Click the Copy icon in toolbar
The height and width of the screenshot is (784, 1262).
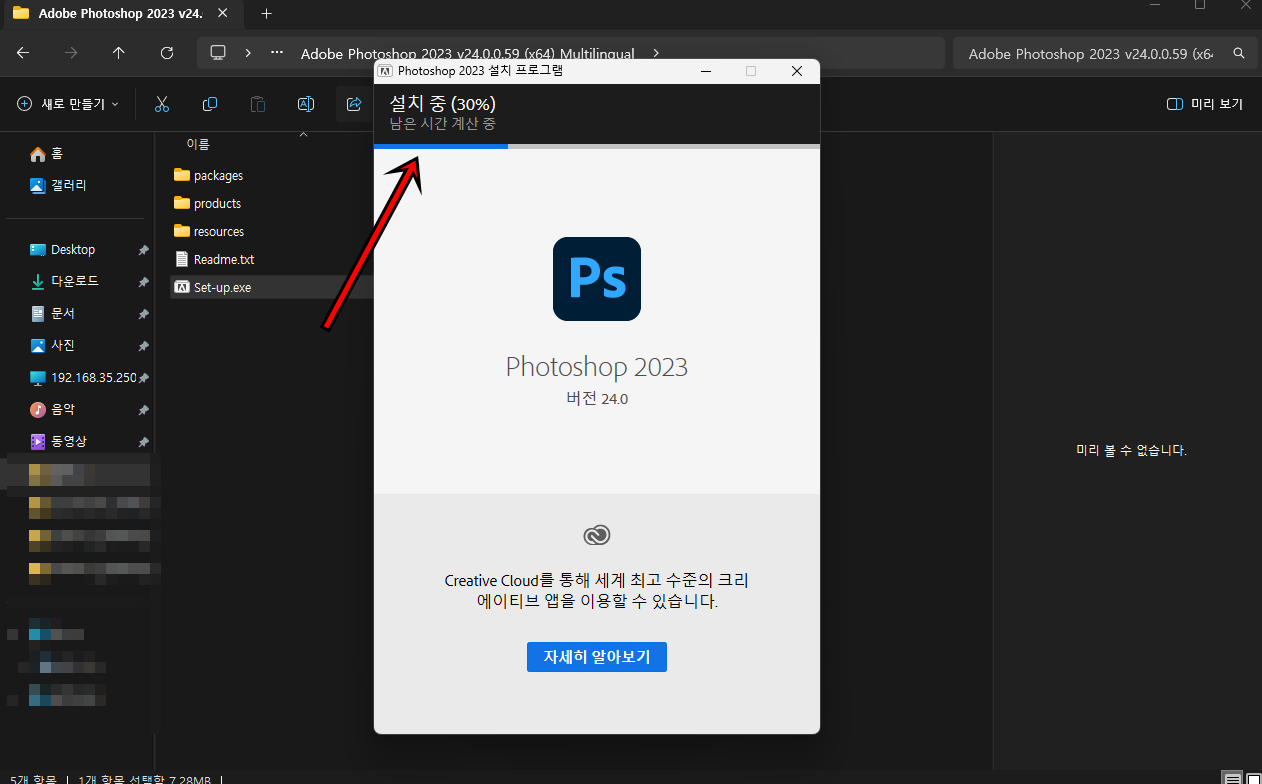[210, 104]
